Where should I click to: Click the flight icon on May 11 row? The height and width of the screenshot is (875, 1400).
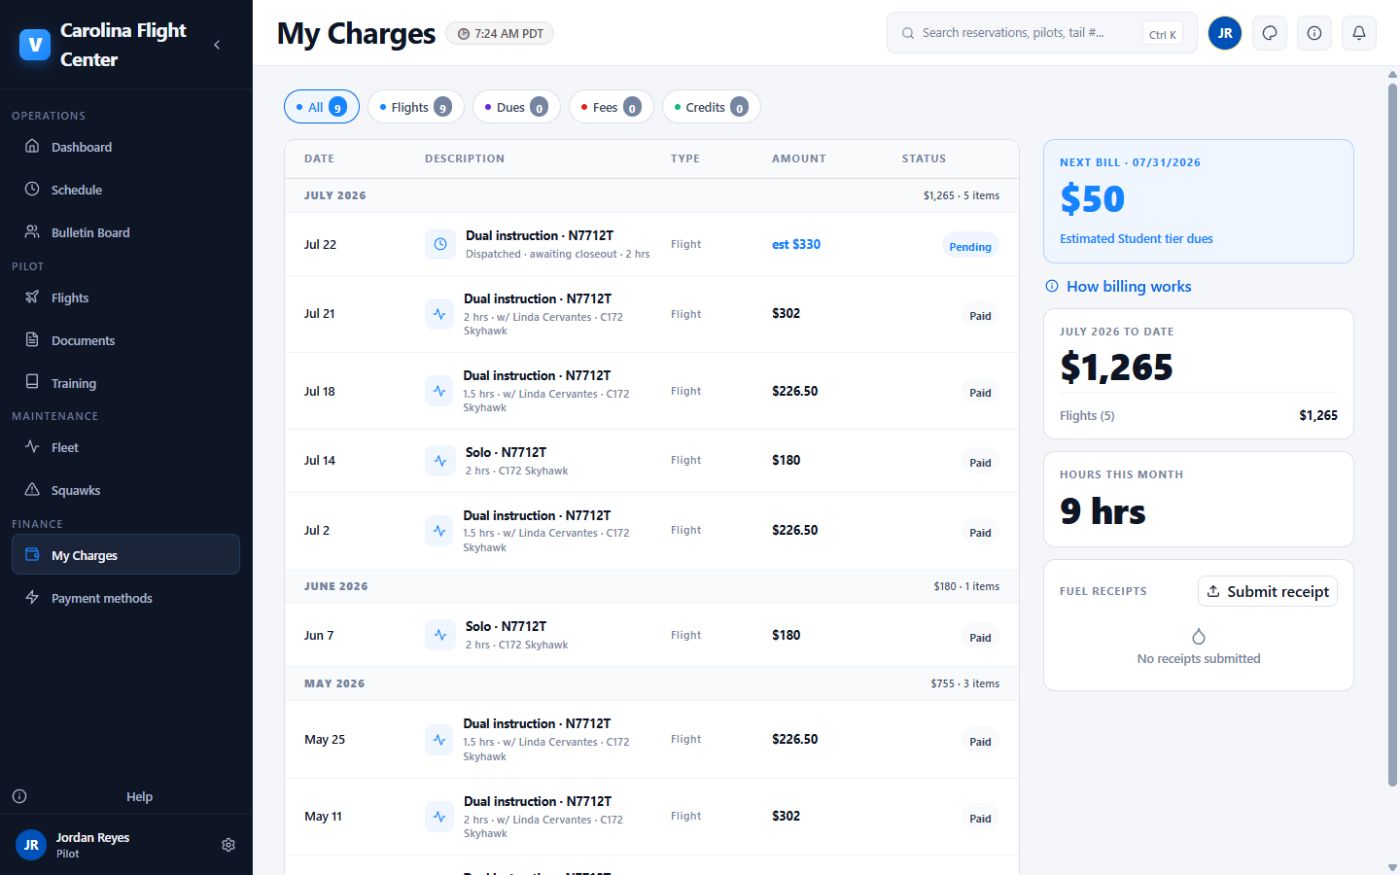tap(439, 817)
